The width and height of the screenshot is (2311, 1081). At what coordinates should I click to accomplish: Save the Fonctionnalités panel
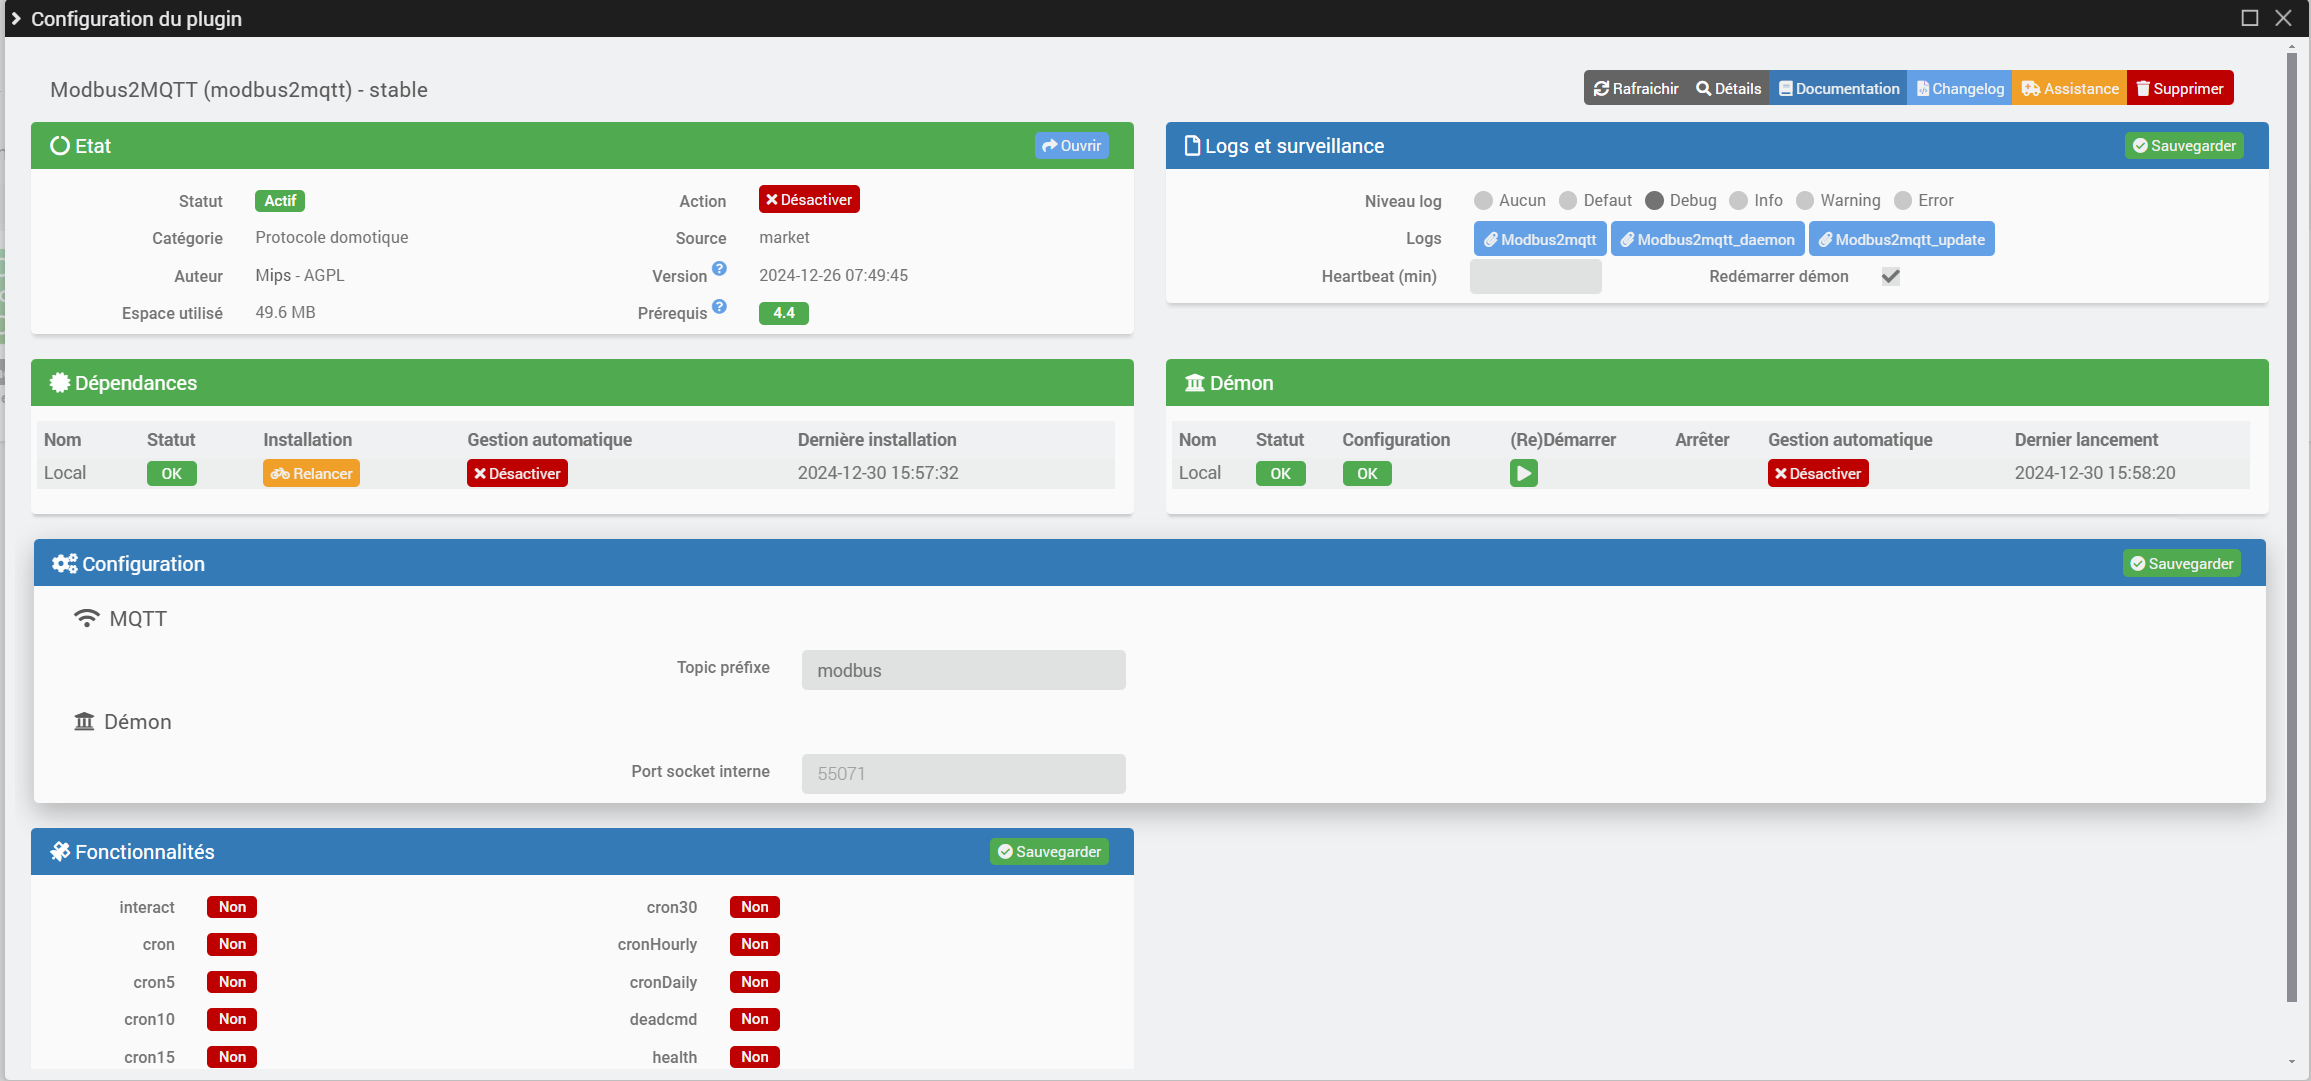tap(1049, 852)
